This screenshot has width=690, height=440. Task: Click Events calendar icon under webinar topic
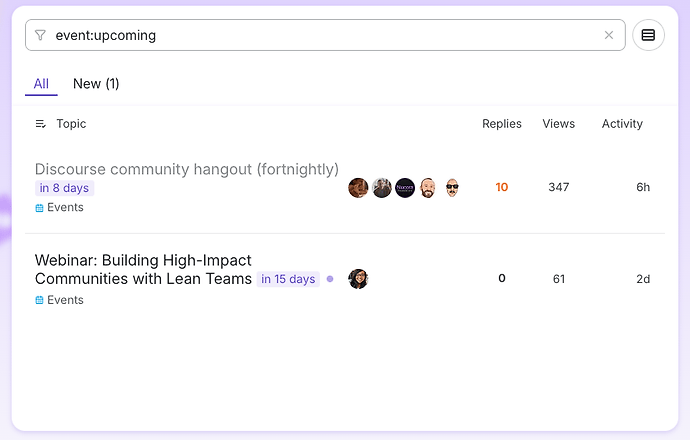(x=39, y=301)
